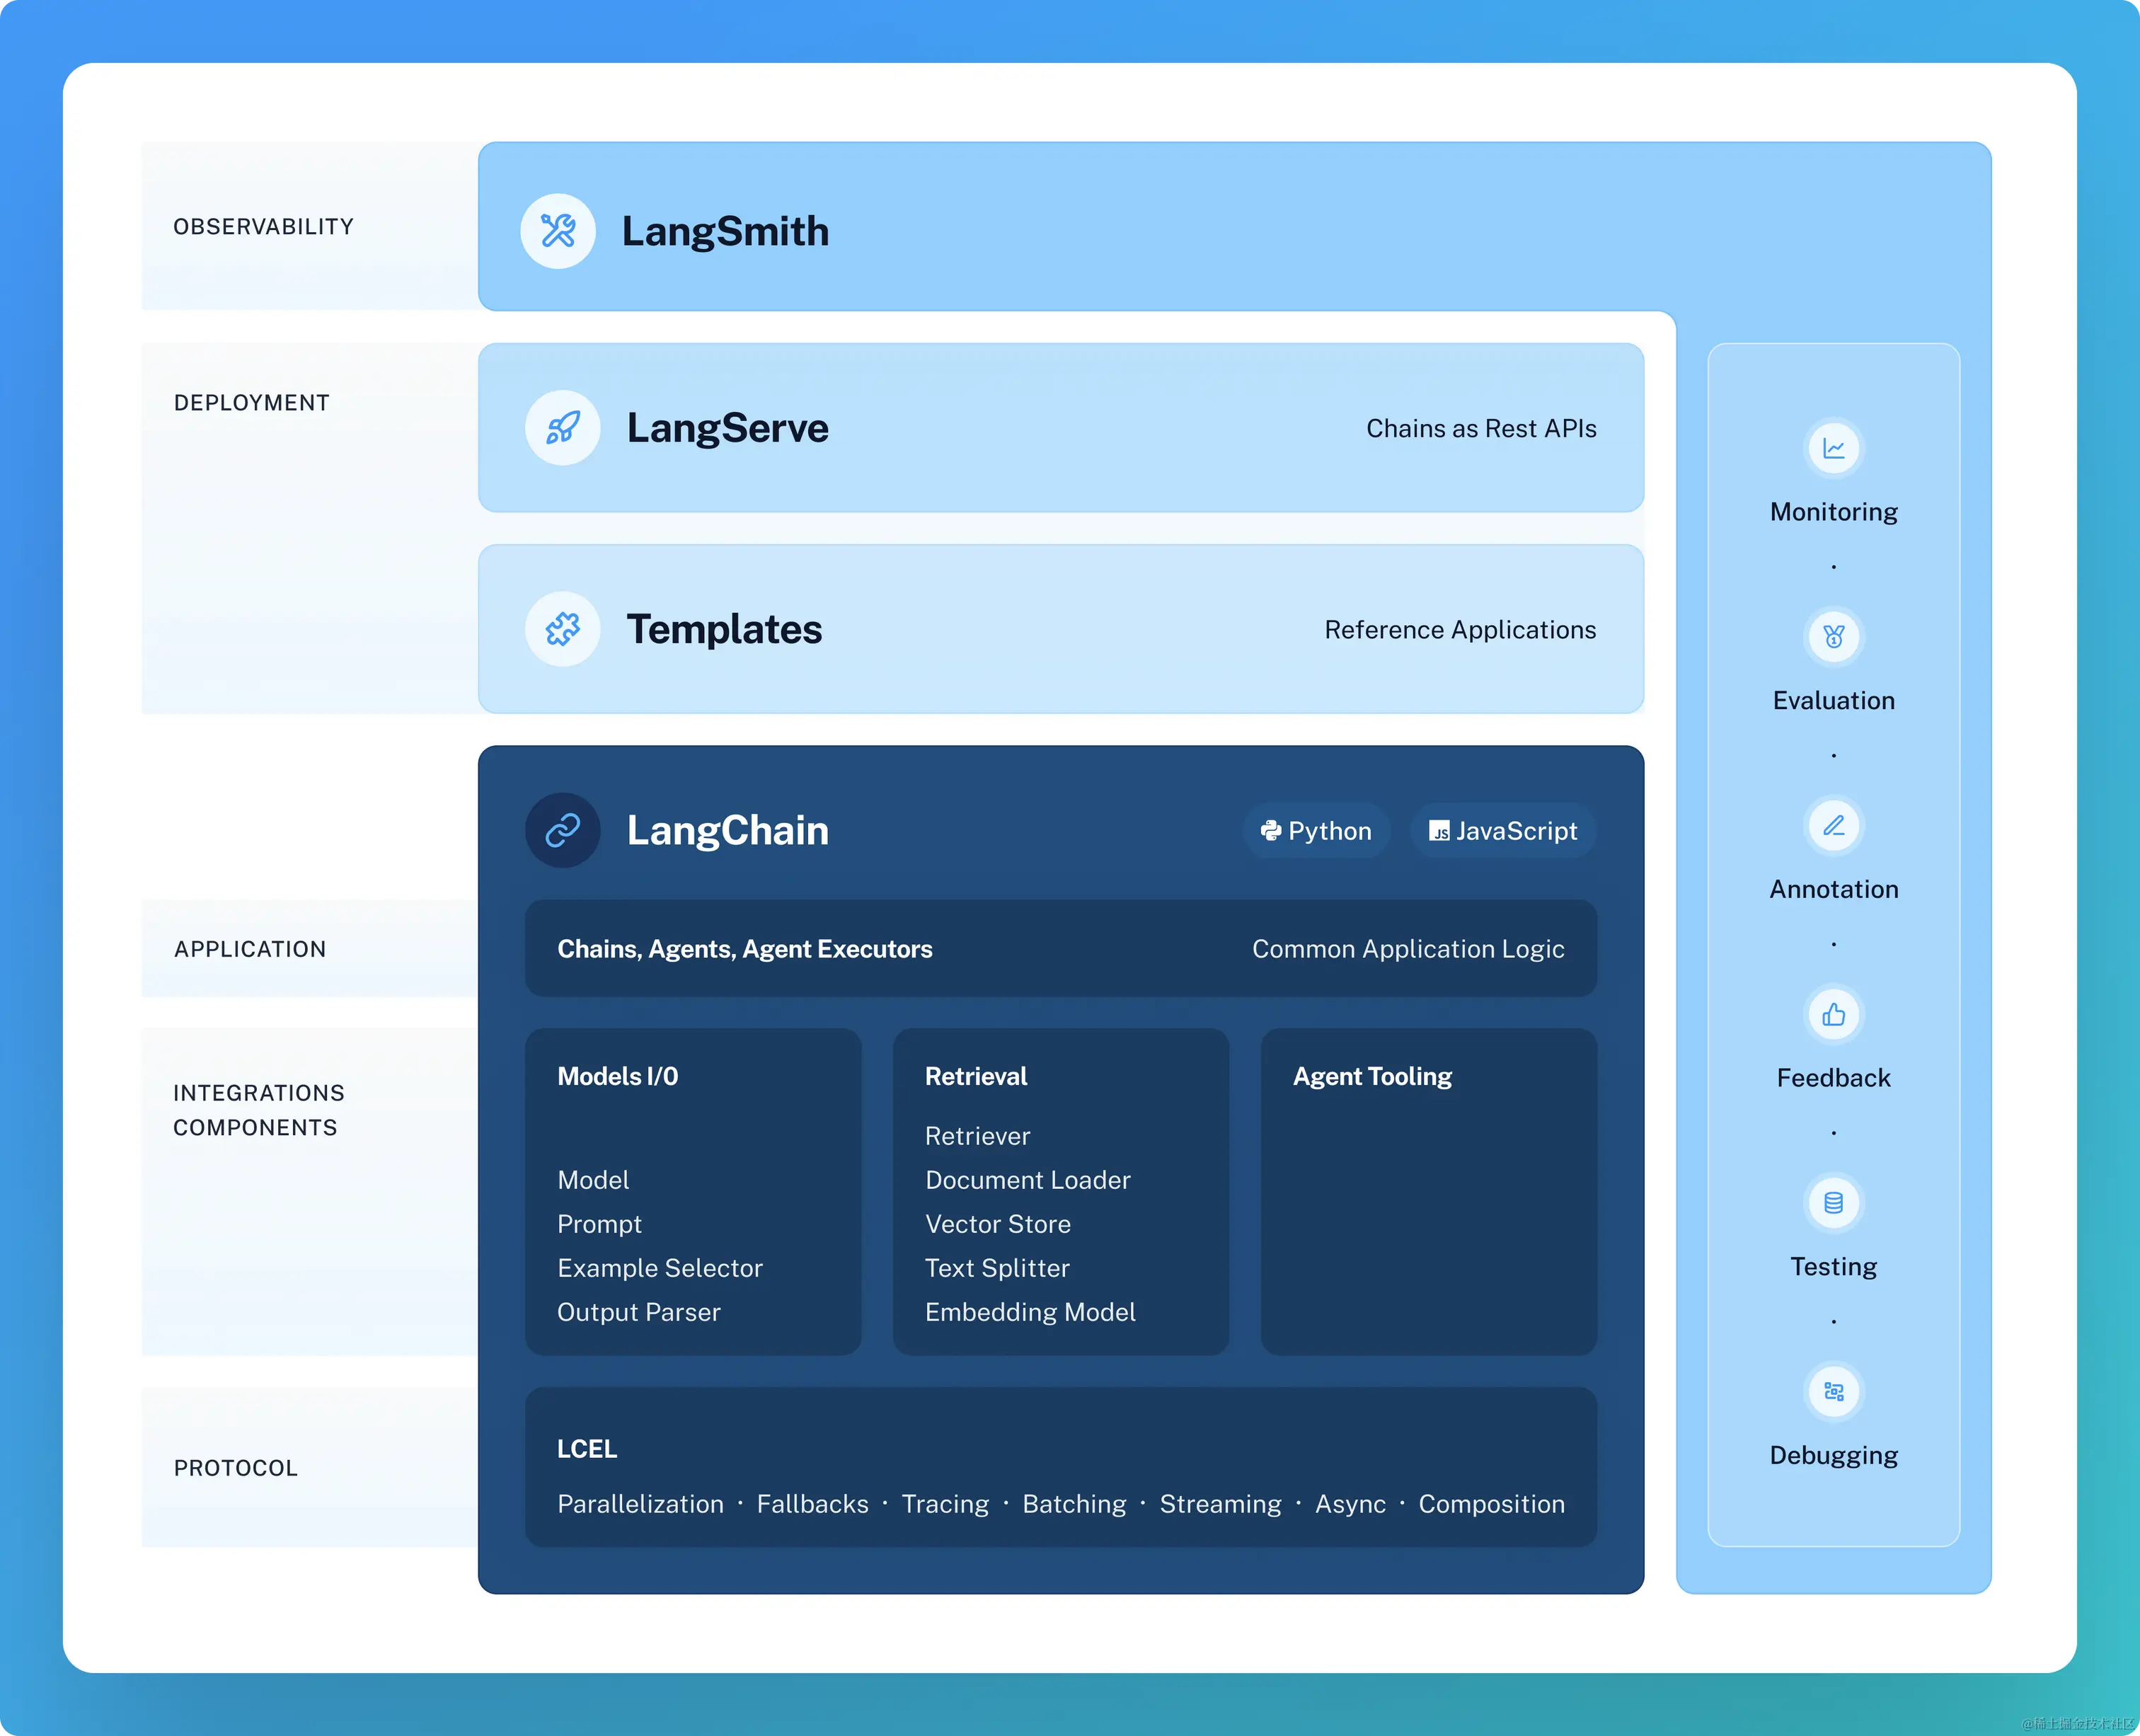Image resolution: width=2140 pixels, height=1736 pixels.
Task: Click Streaming in the LCEL row
Action: (x=1220, y=1504)
